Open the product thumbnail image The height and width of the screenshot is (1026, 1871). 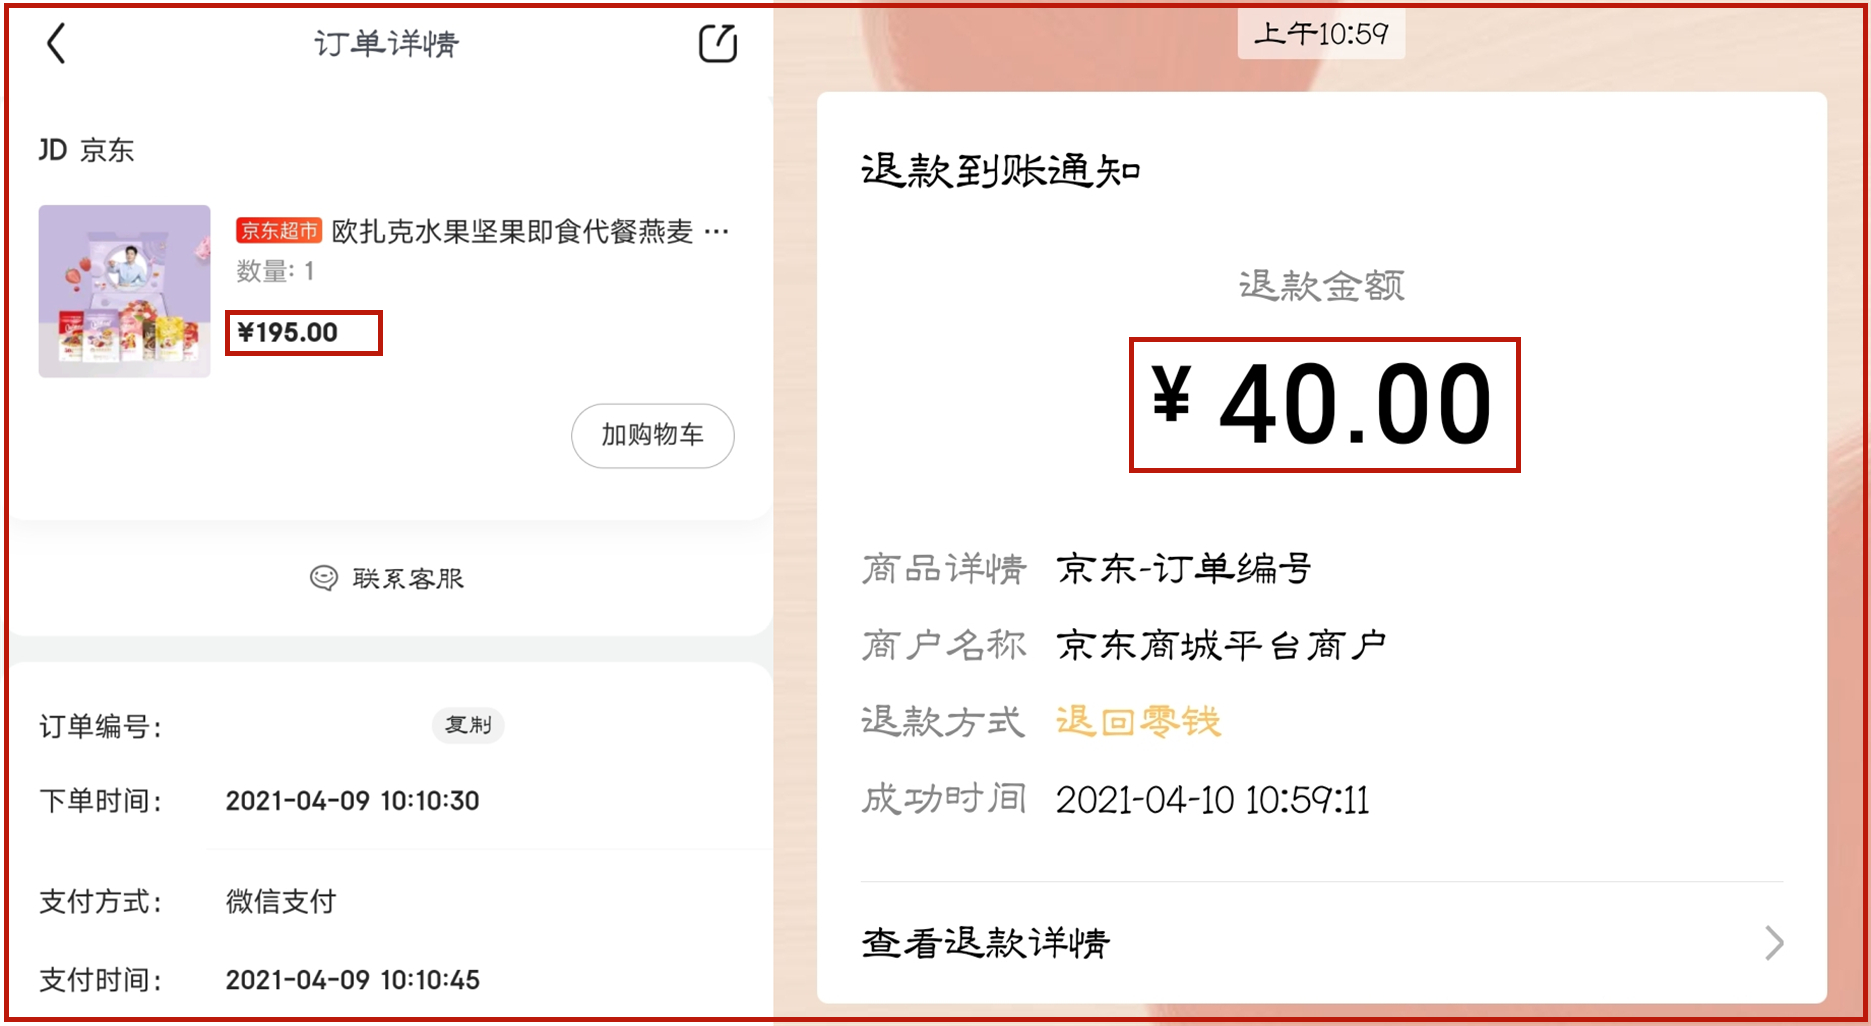[125, 291]
